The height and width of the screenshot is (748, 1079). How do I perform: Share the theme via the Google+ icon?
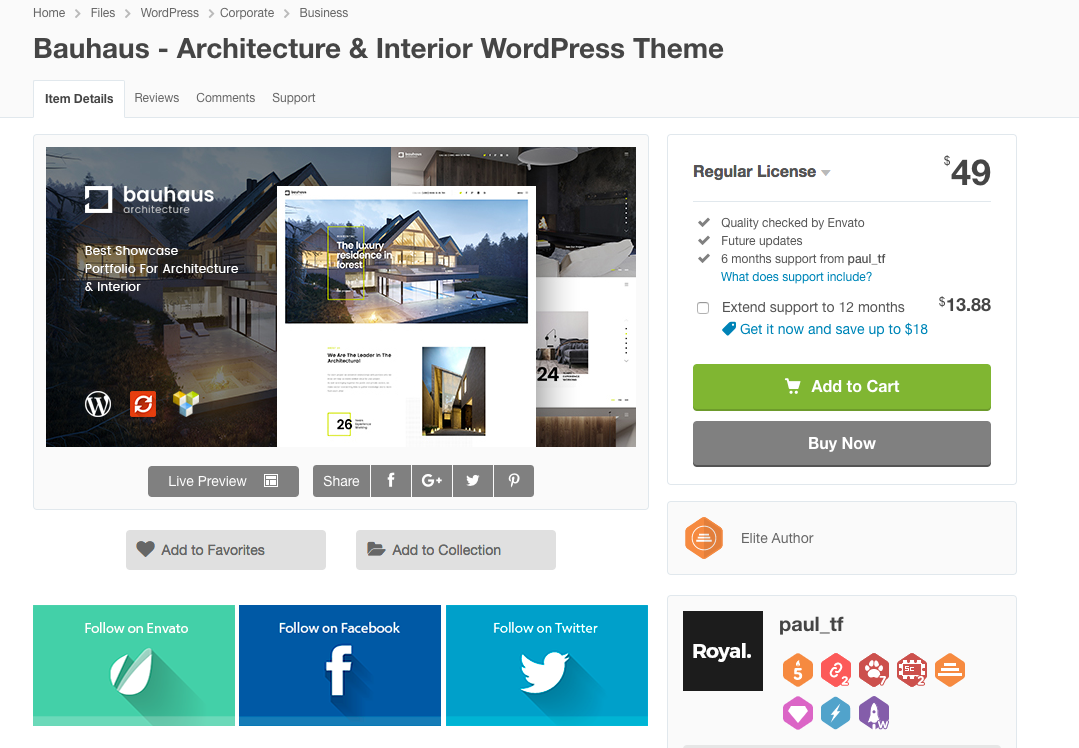point(431,481)
